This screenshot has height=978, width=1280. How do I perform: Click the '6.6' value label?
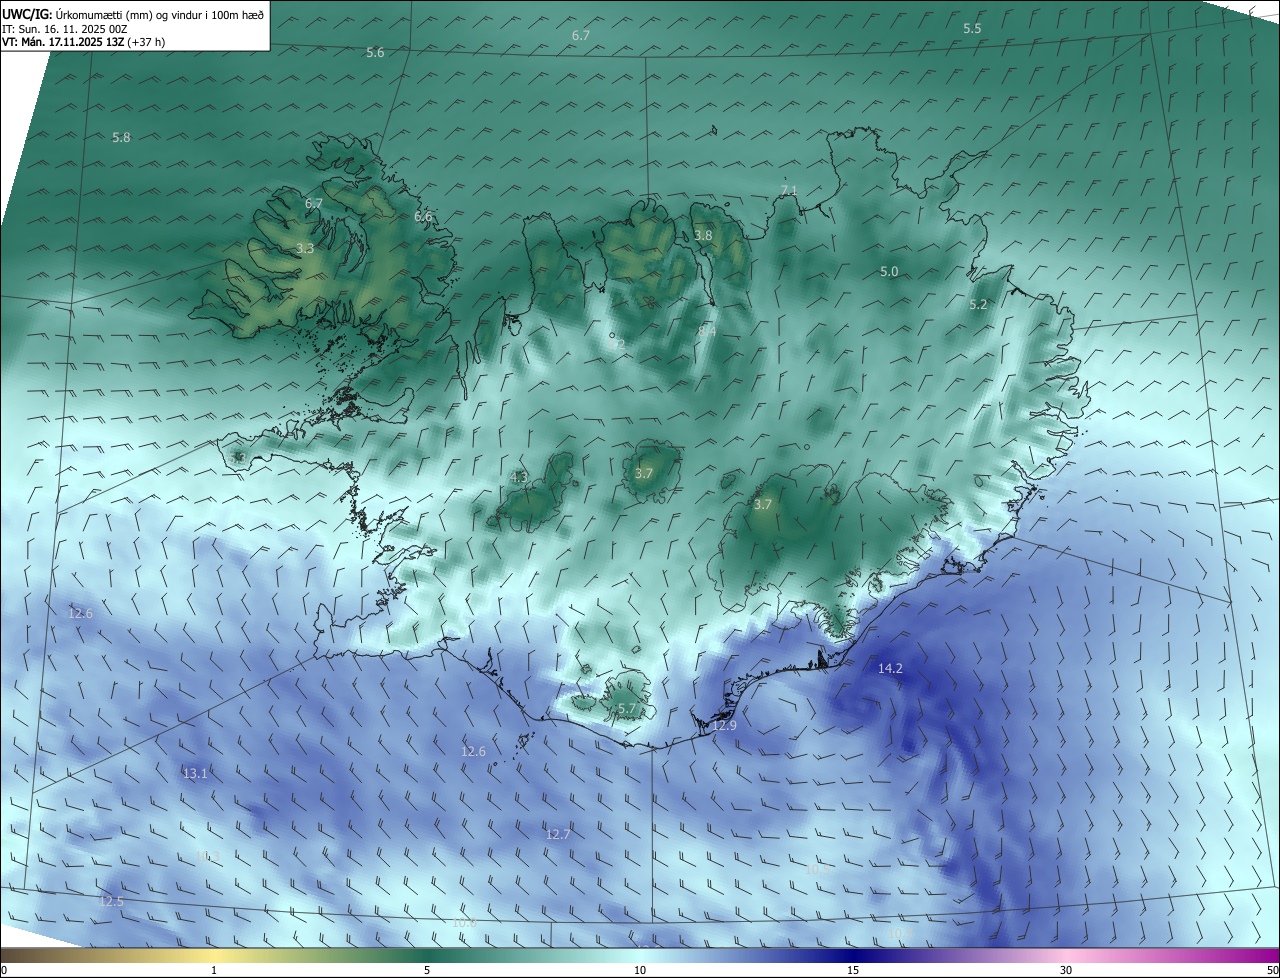pyautogui.click(x=423, y=216)
